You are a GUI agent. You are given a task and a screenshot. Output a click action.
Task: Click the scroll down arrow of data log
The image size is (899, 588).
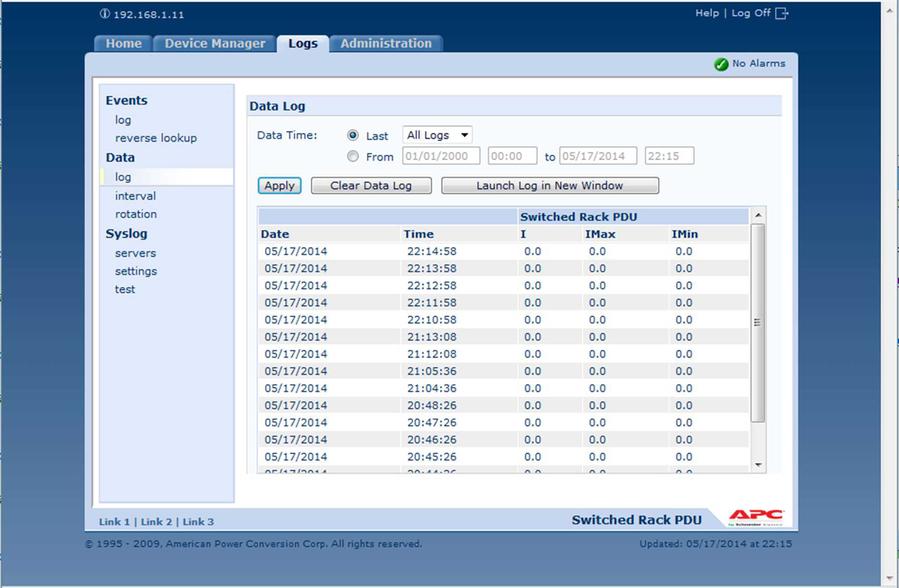[x=758, y=465]
